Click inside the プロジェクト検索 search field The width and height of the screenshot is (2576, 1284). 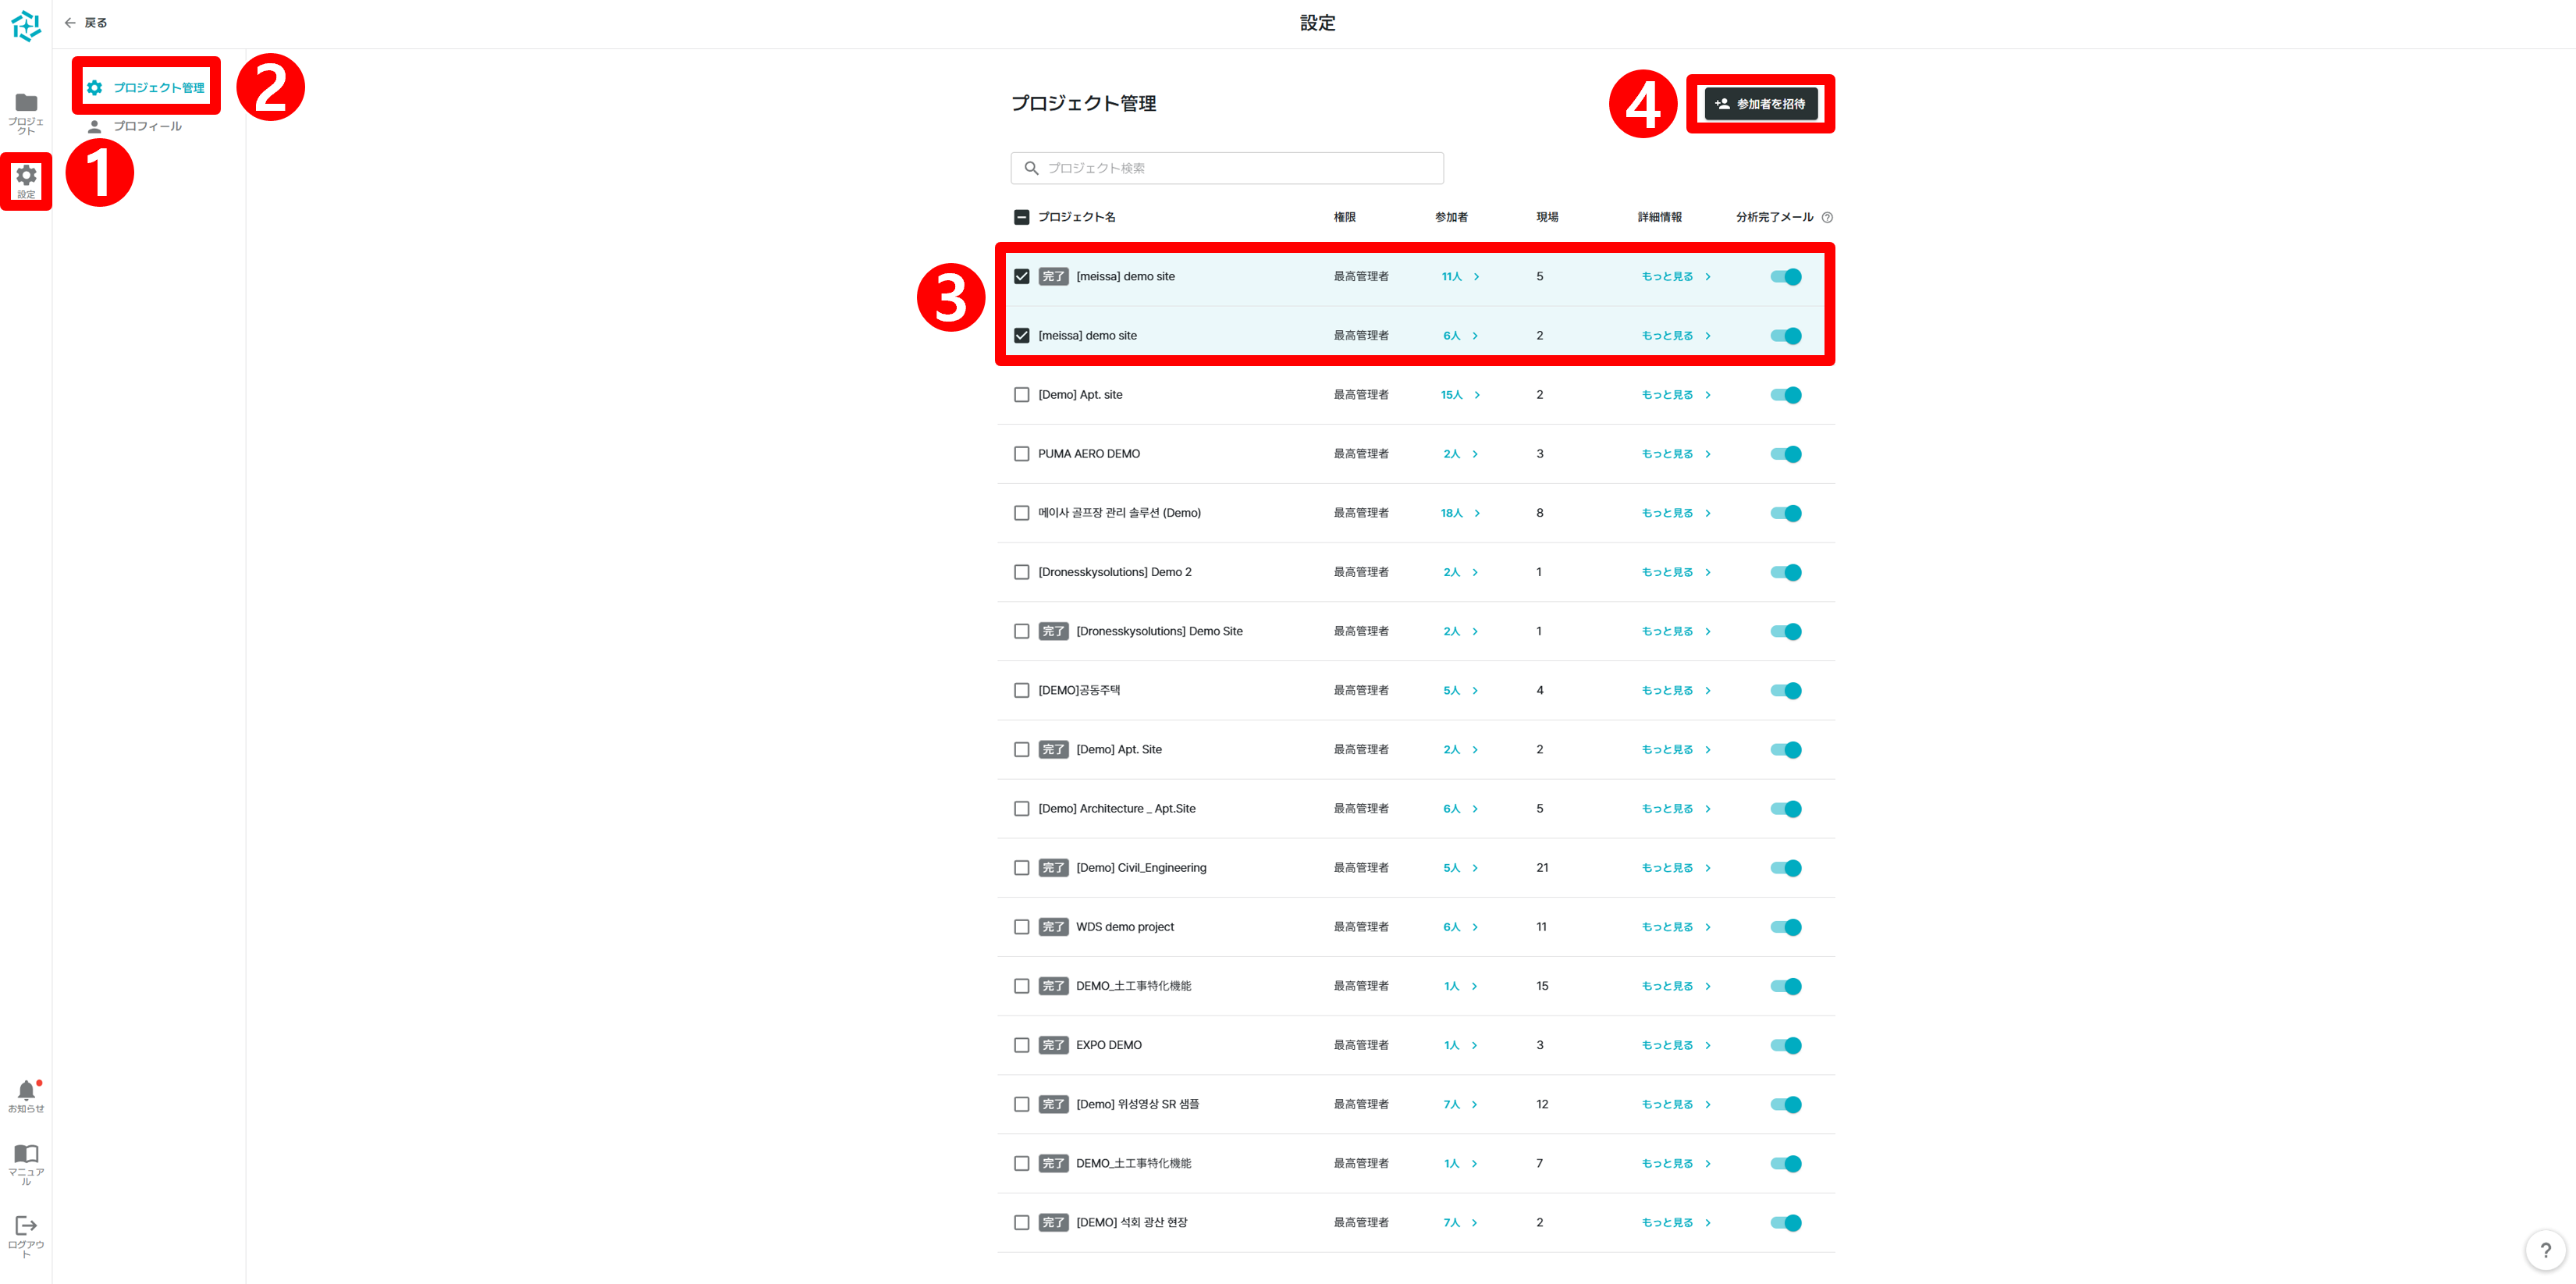pyautogui.click(x=1226, y=168)
